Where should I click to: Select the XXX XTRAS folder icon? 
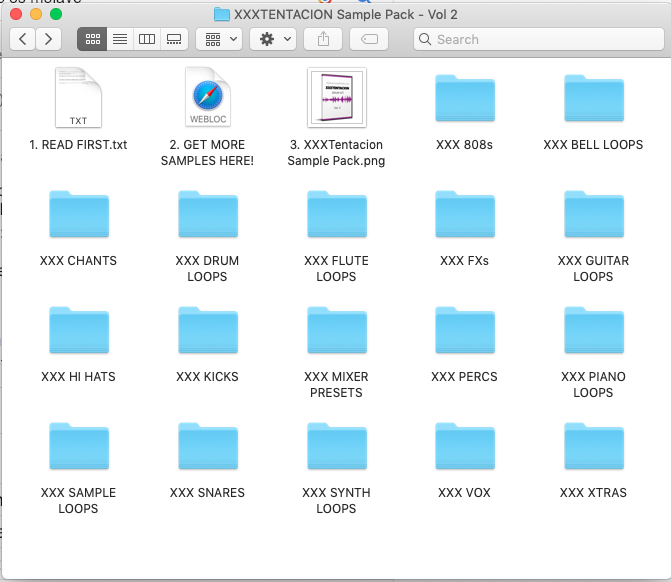tap(594, 446)
